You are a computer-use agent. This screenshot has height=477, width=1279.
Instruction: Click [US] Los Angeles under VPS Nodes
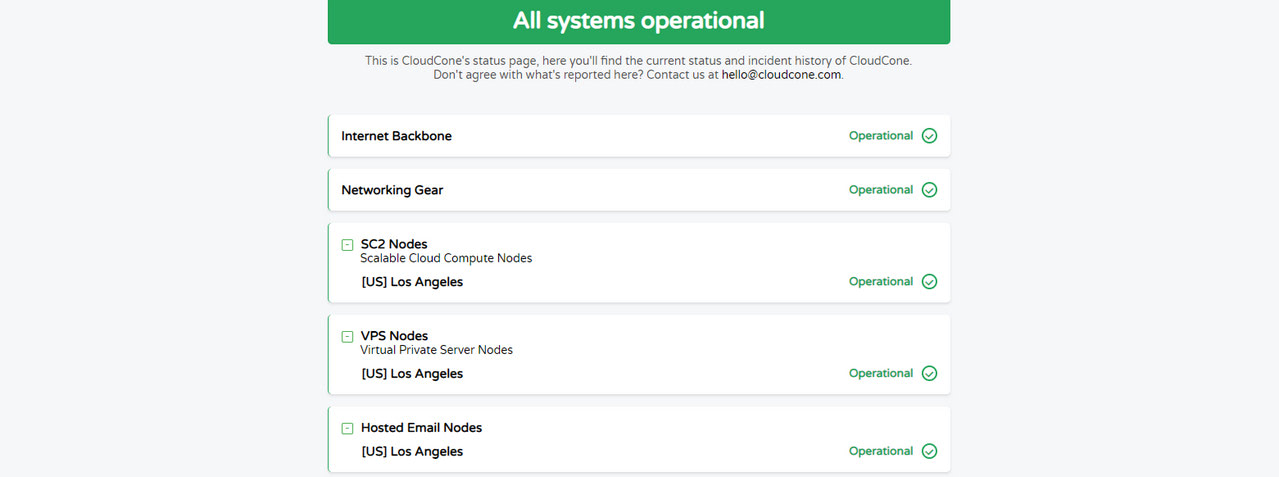[x=412, y=374]
